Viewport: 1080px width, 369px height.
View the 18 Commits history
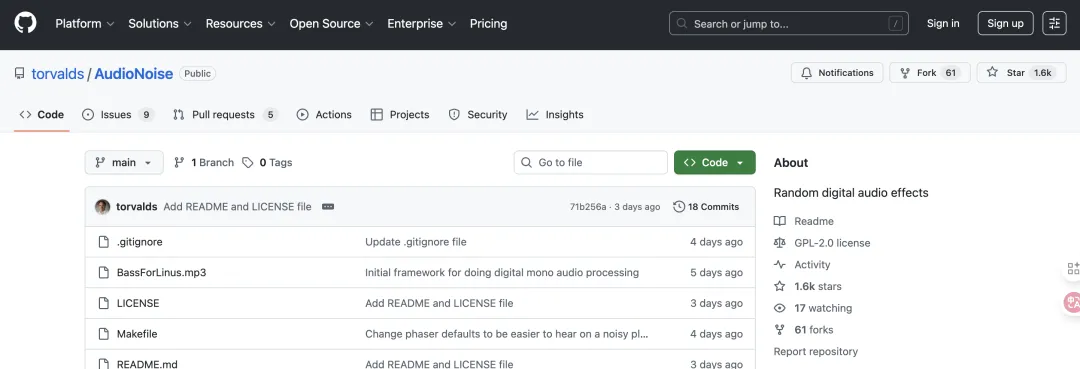[706, 207]
